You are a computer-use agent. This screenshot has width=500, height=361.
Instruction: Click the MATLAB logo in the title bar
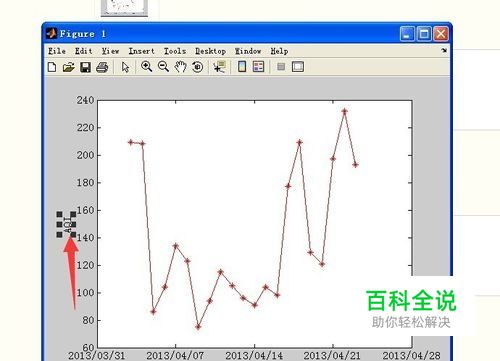tap(51, 33)
